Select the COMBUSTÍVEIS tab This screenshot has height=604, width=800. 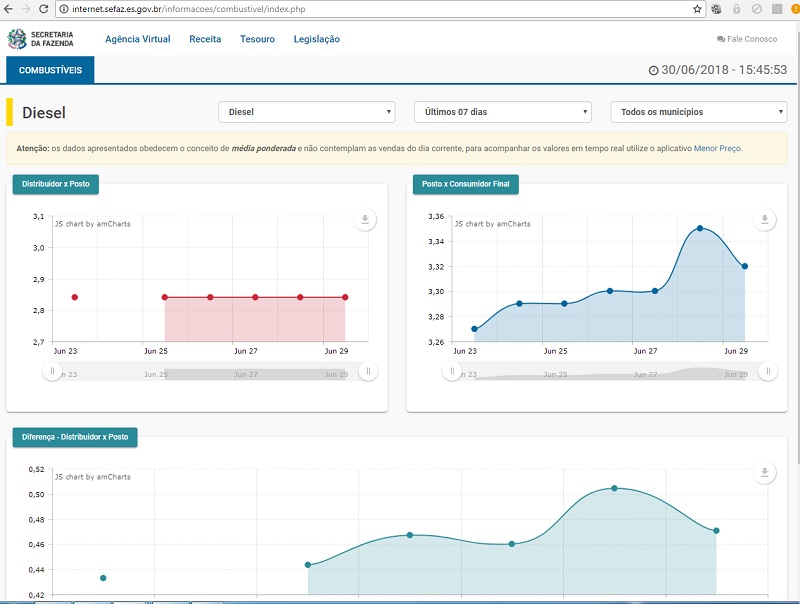pyautogui.click(x=50, y=70)
